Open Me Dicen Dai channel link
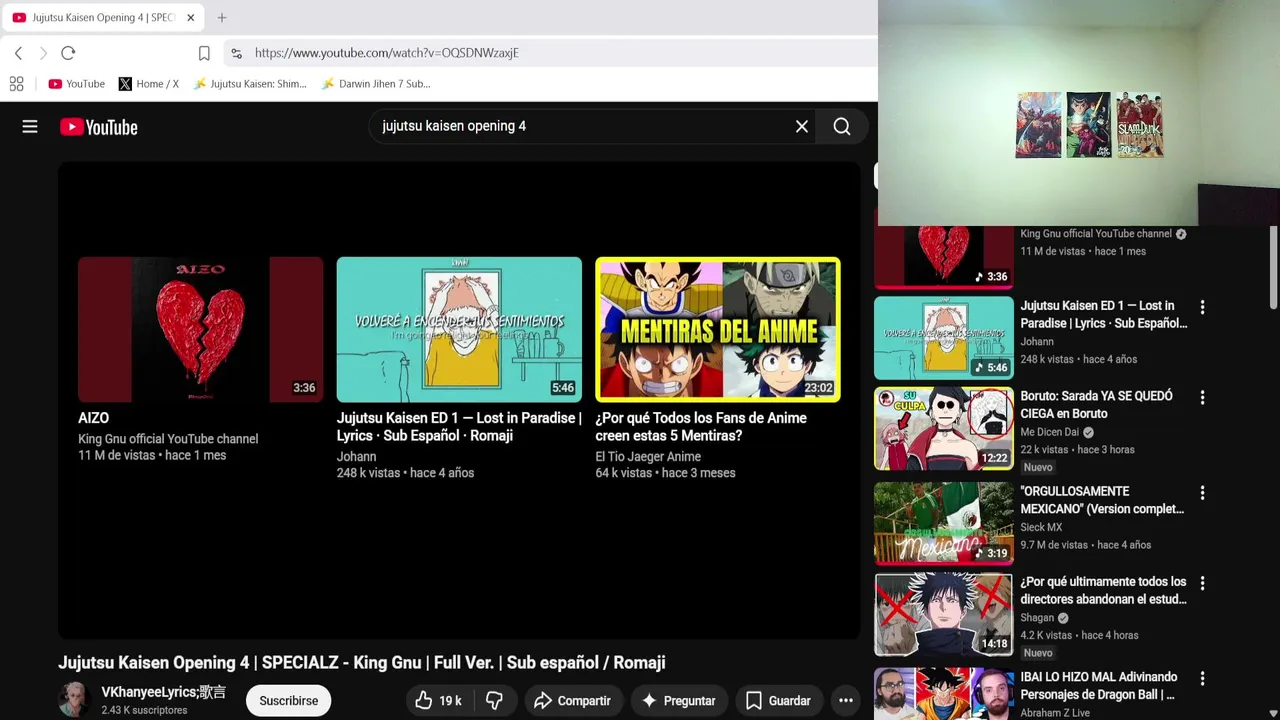1280x720 pixels. 1049,432
